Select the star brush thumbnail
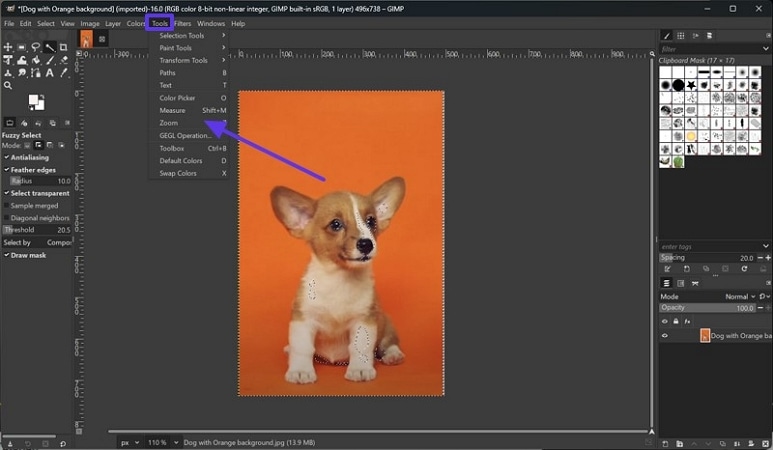Viewport: 773px width, 450px height. pos(691,85)
